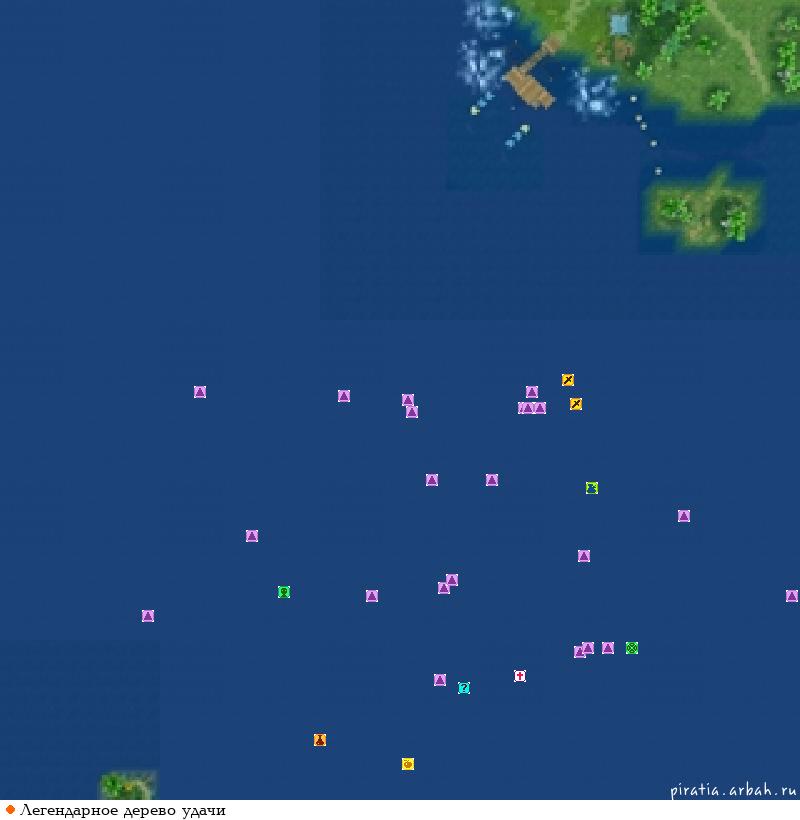This screenshot has height=820, width=800.
Task: Click the "Легендарное дерево удачи" legend text
Action: [x=123, y=811]
